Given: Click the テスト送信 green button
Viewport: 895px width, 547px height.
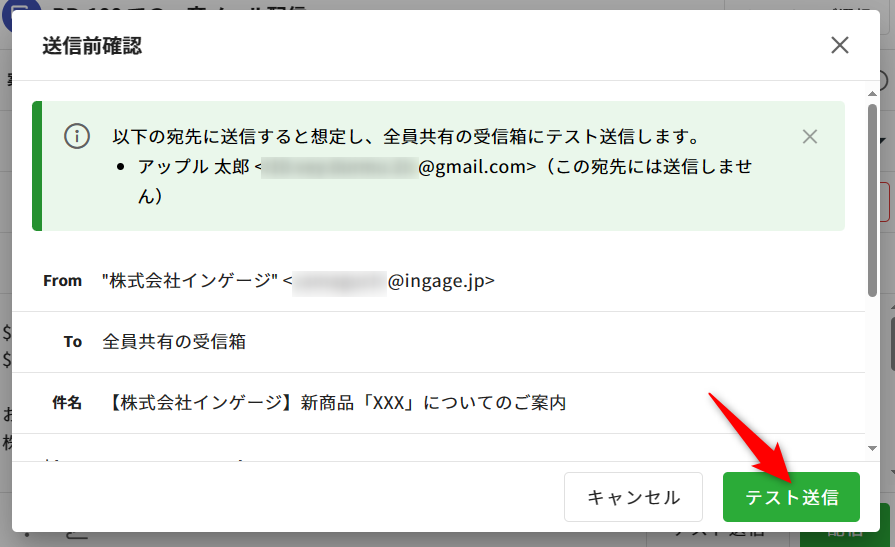Looking at the screenshot, I should tap(791, 497).
